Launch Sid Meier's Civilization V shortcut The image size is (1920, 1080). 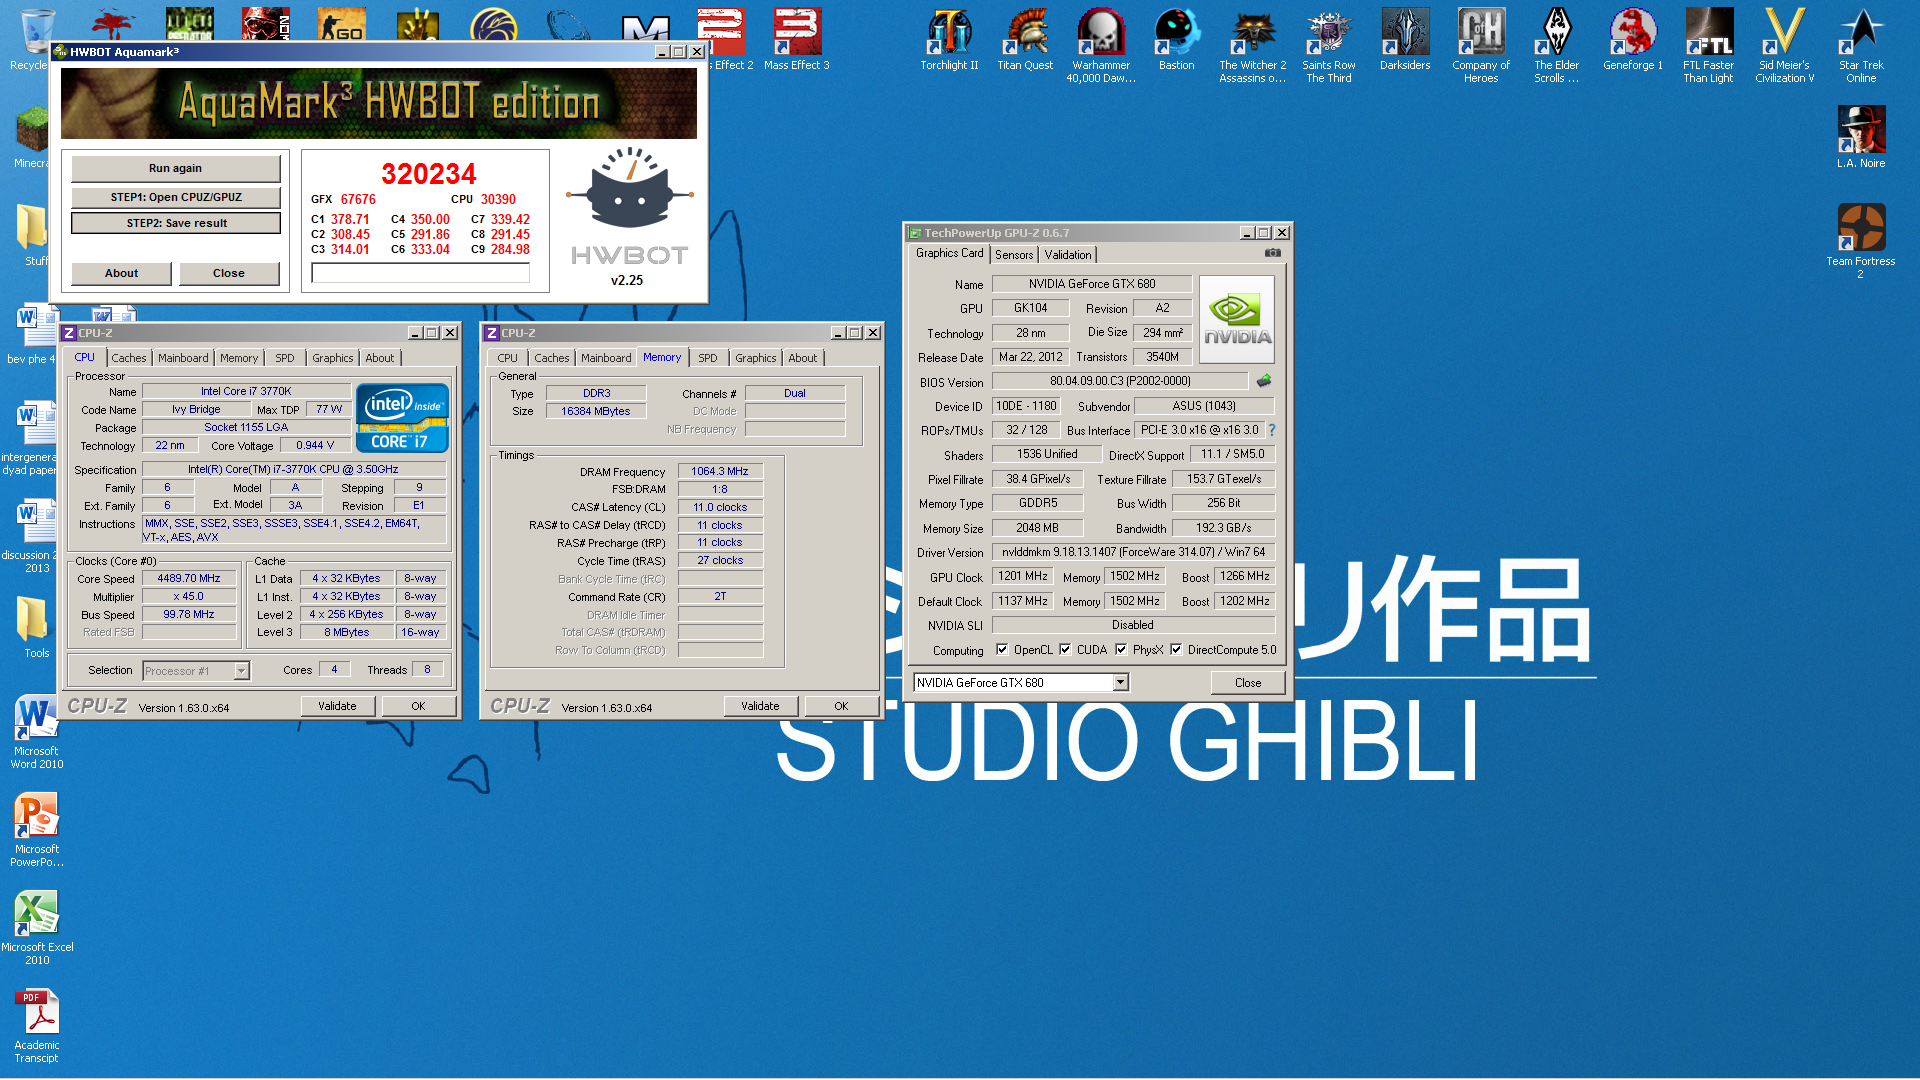pyautogui.click(x=1785, y=45)
